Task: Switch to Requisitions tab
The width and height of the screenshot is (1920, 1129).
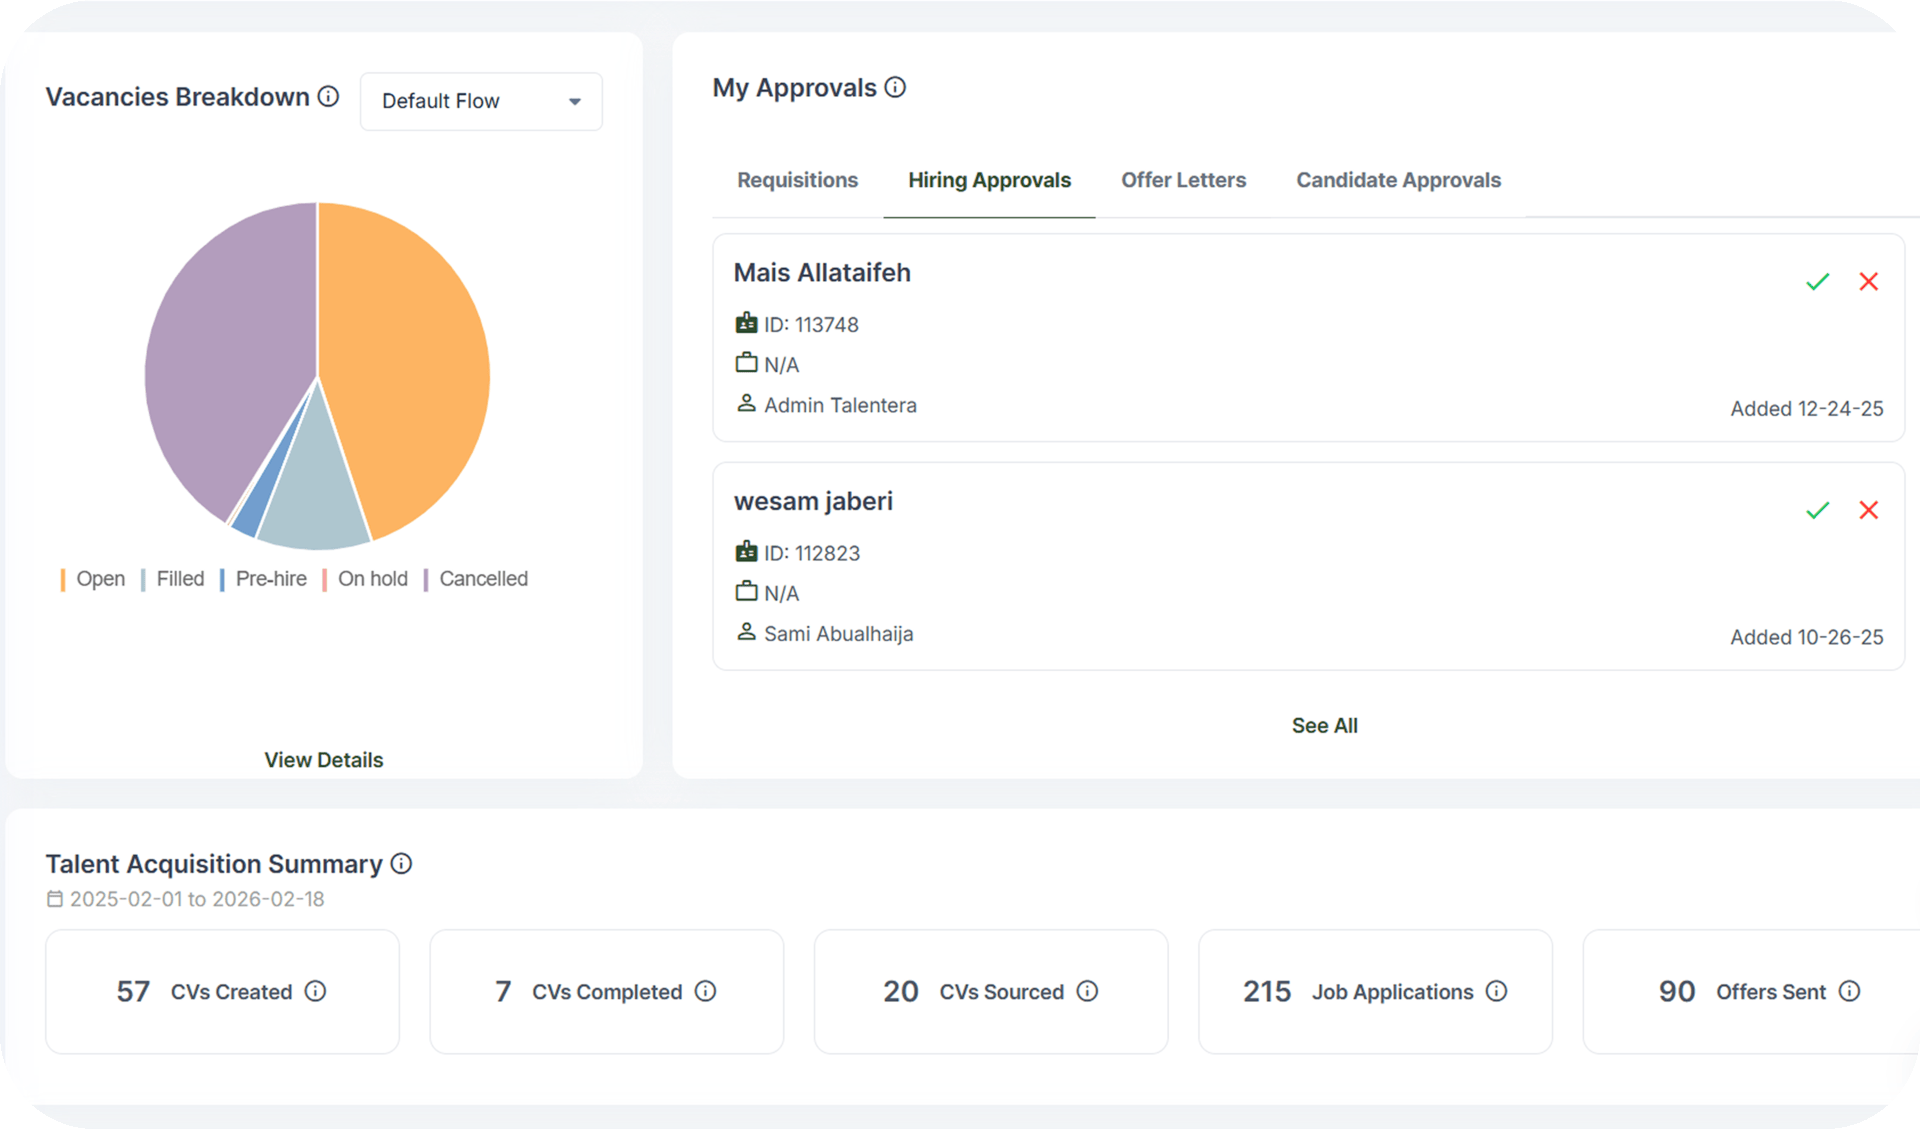Action: pyautogui.click(x=797, y=180)
